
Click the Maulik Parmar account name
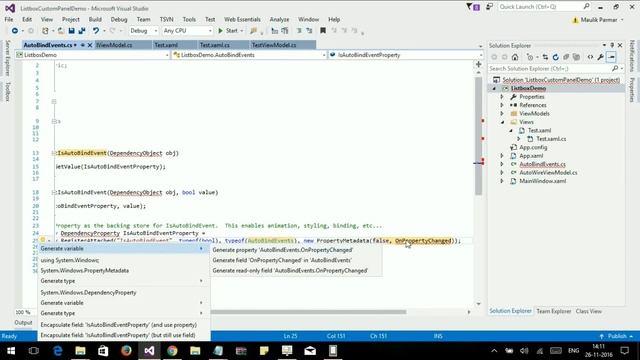(x=599, y=20)
